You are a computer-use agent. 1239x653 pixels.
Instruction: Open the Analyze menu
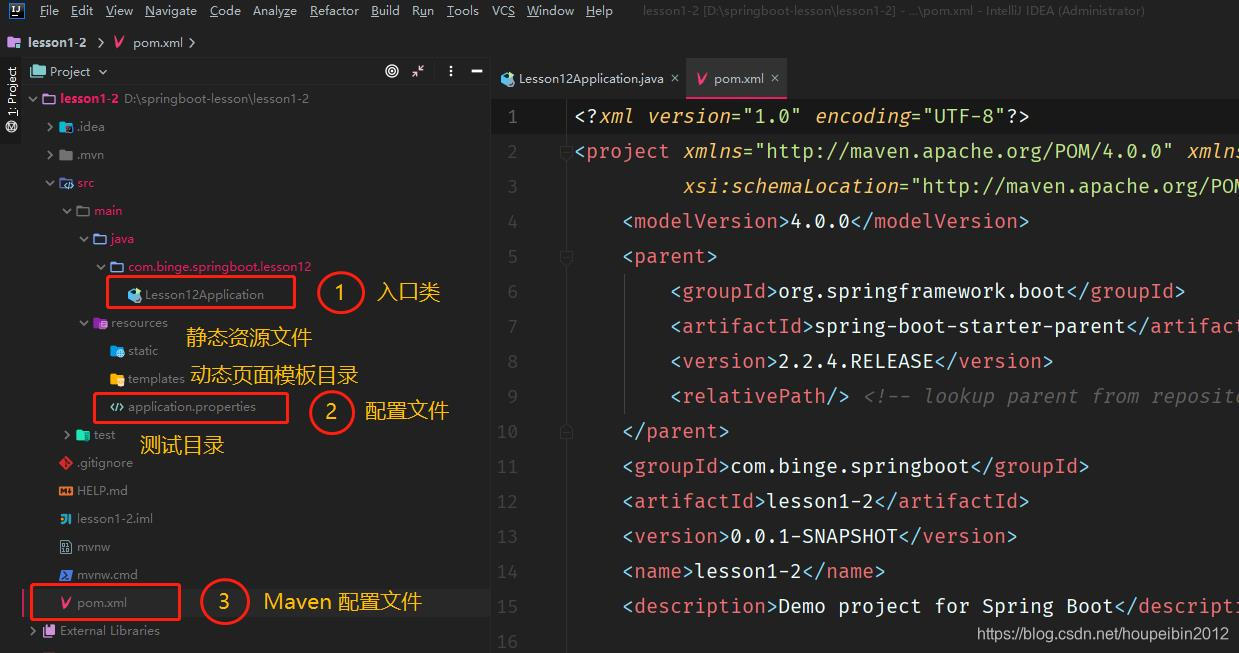pos(274,11)
